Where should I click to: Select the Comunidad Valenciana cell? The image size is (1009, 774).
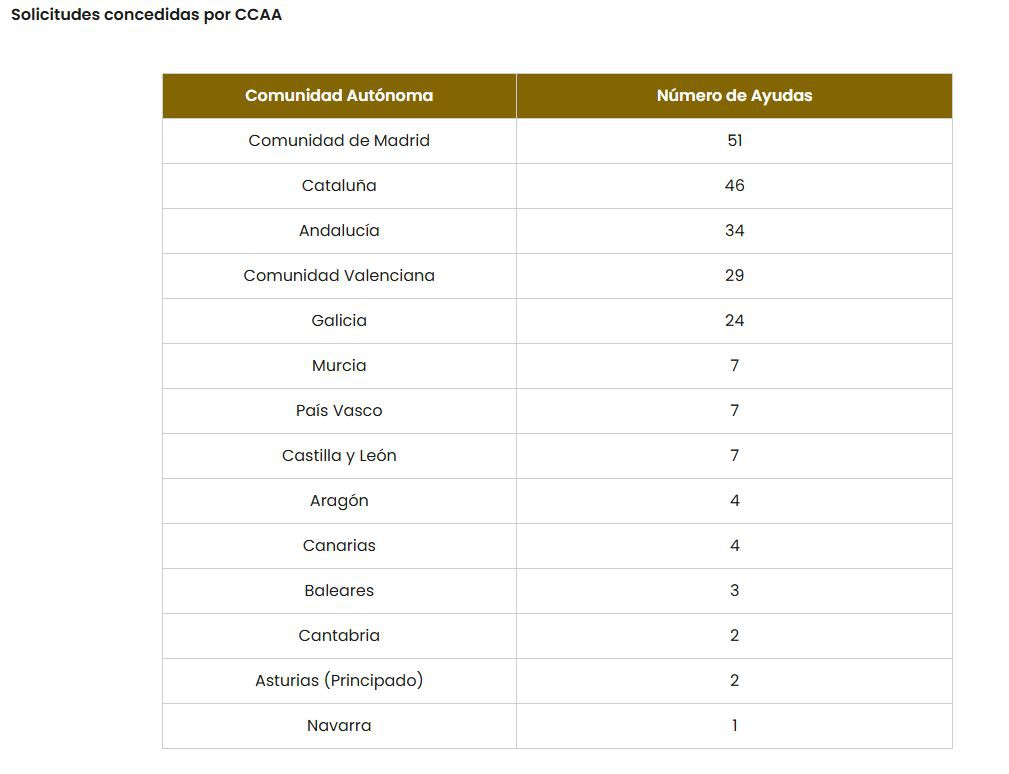tap(339, 276)
